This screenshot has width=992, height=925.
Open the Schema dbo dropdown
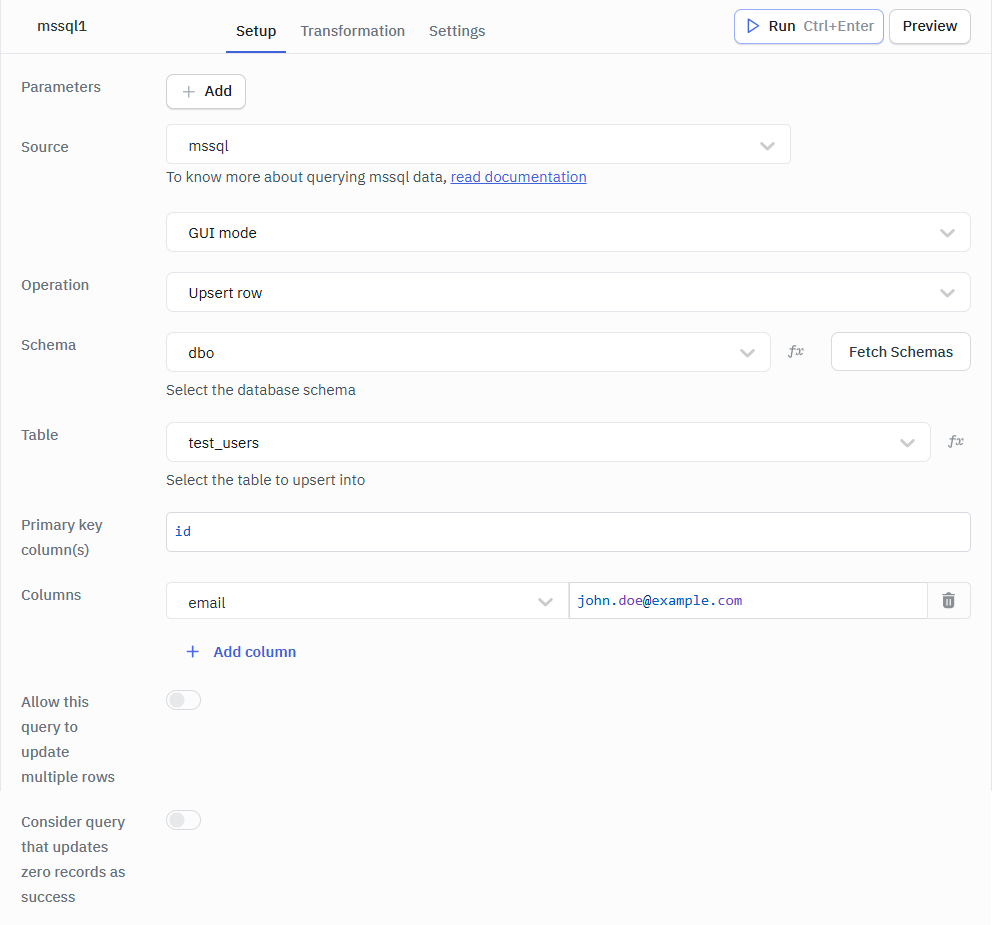point(468,352)
